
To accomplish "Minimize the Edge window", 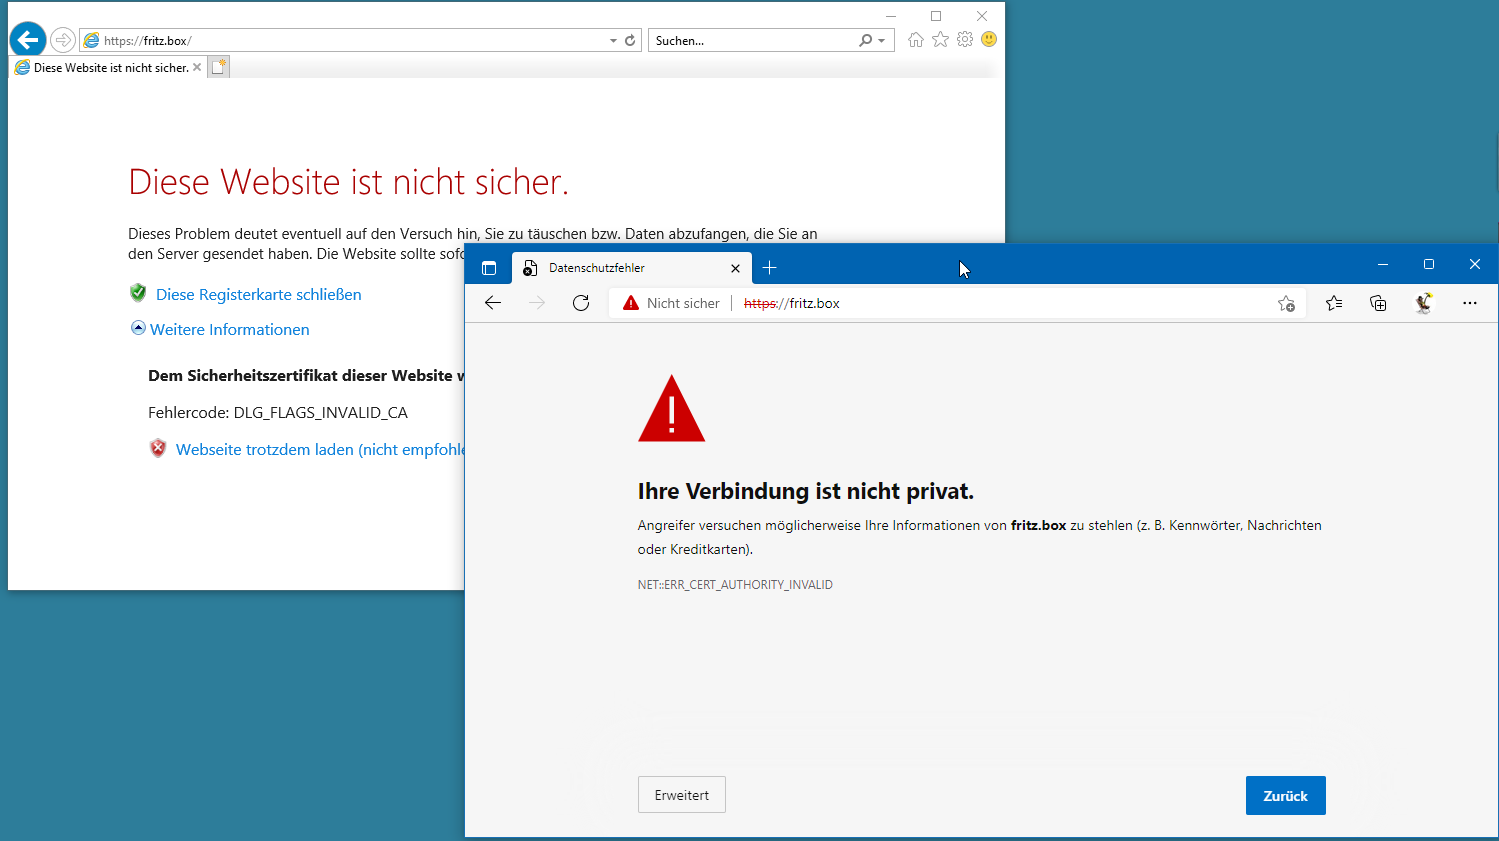I will [1383, 265].
